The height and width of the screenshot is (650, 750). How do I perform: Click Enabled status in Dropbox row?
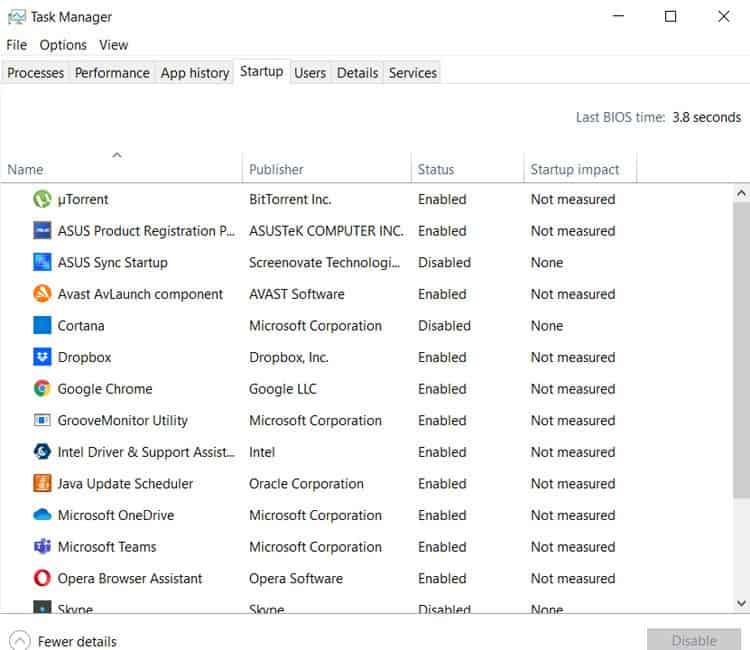[x=442, y=357]
